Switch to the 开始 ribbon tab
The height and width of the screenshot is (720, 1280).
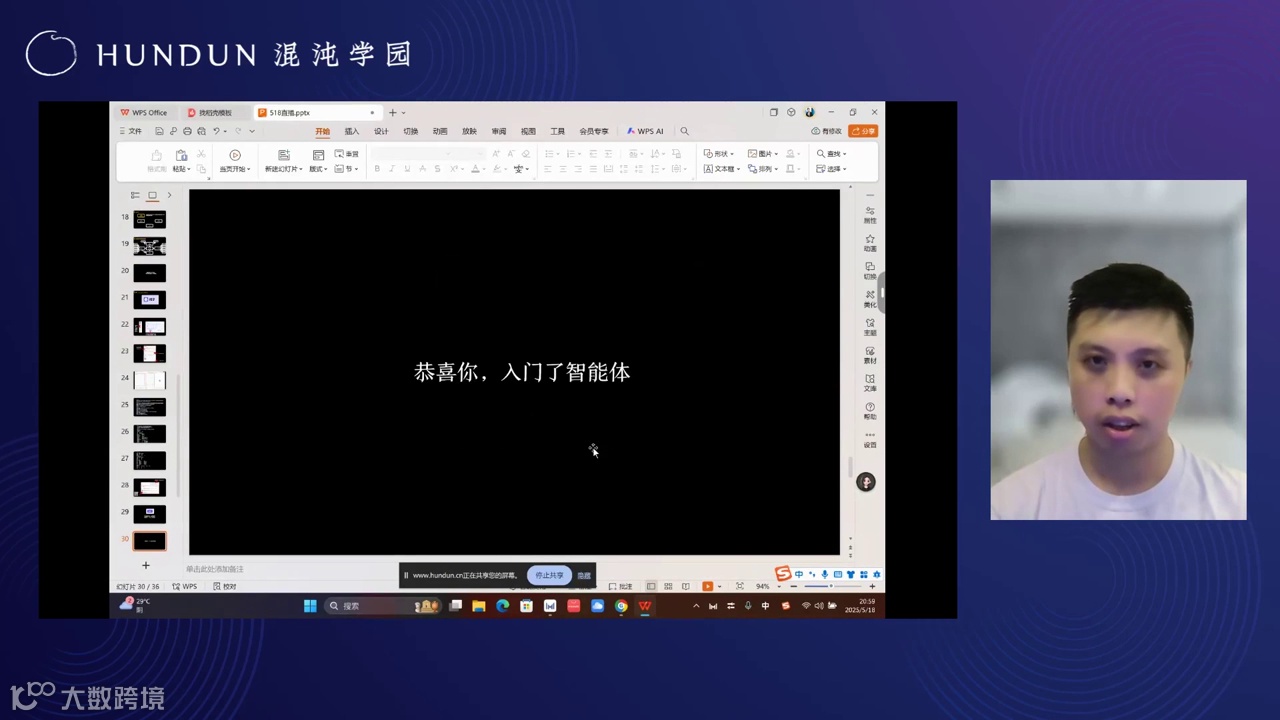click(322, 131)
